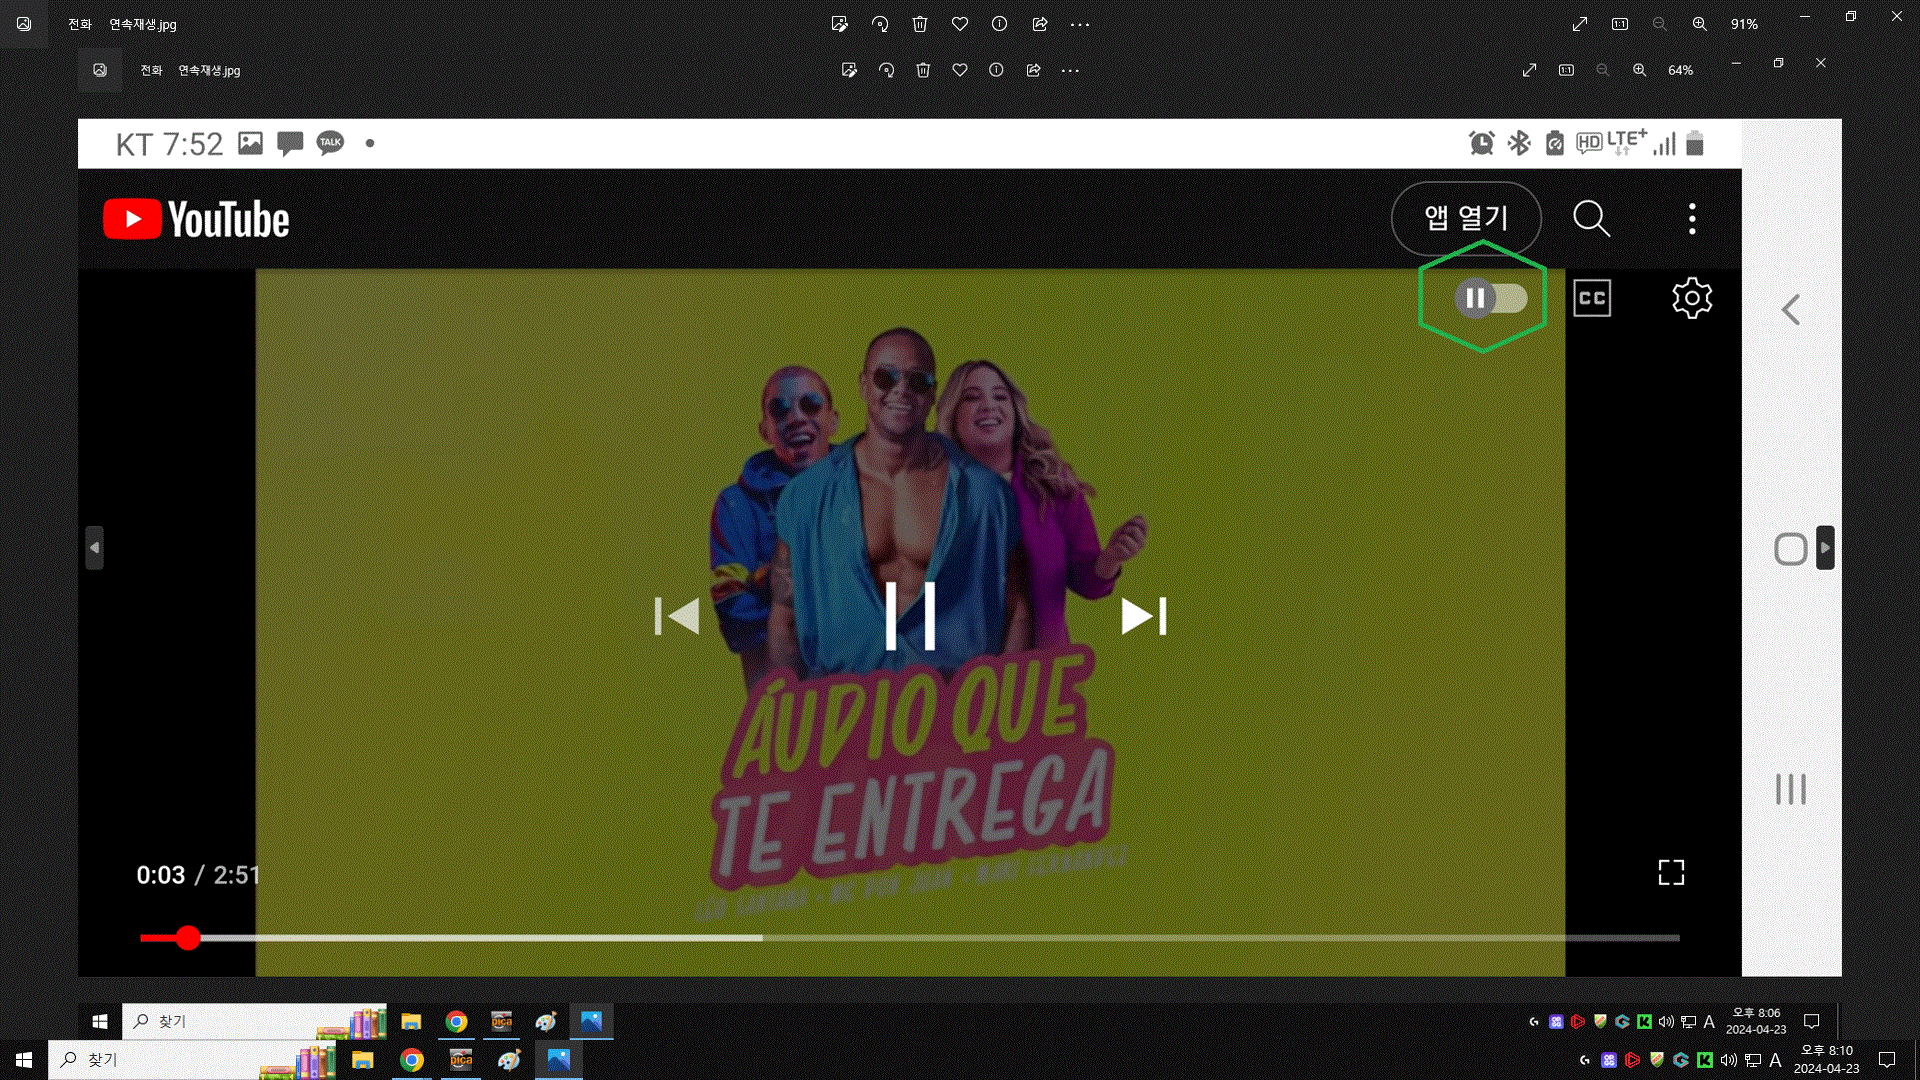The height and width of the screenshot is (1080, 1920).
Task: Skip to the previous video
Action: click(677, 616)
